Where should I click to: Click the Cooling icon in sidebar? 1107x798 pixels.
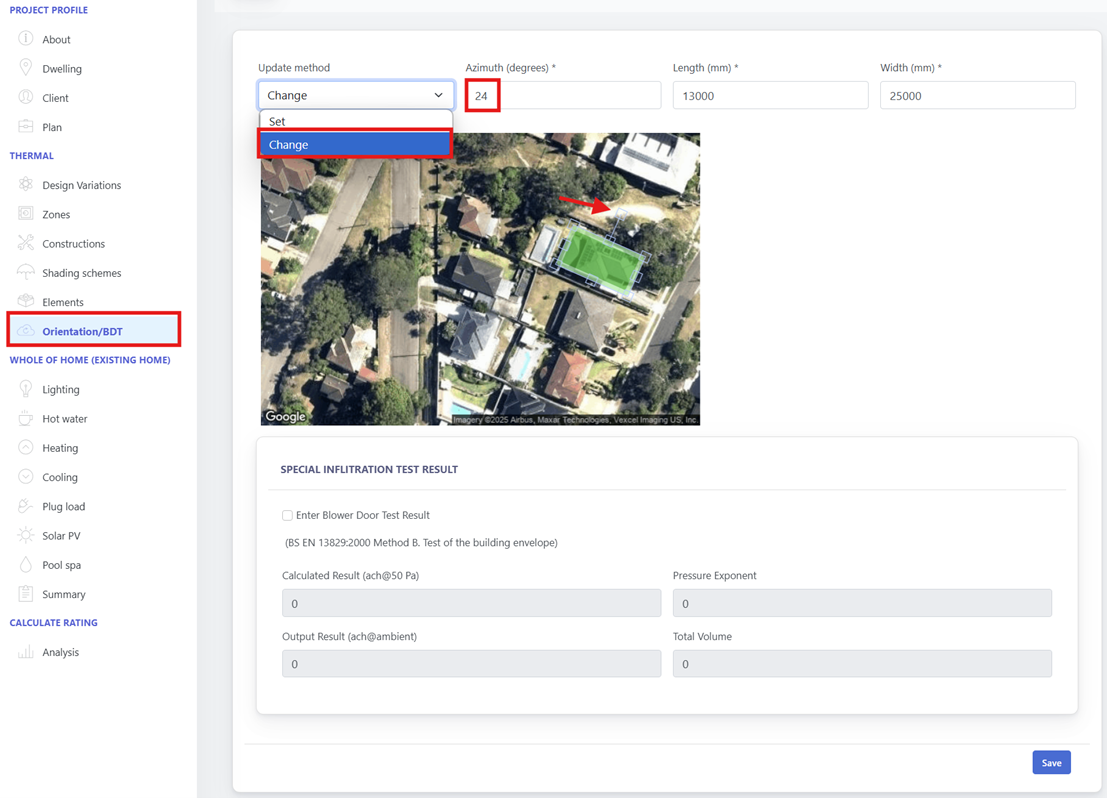click(x=25, y=477)
